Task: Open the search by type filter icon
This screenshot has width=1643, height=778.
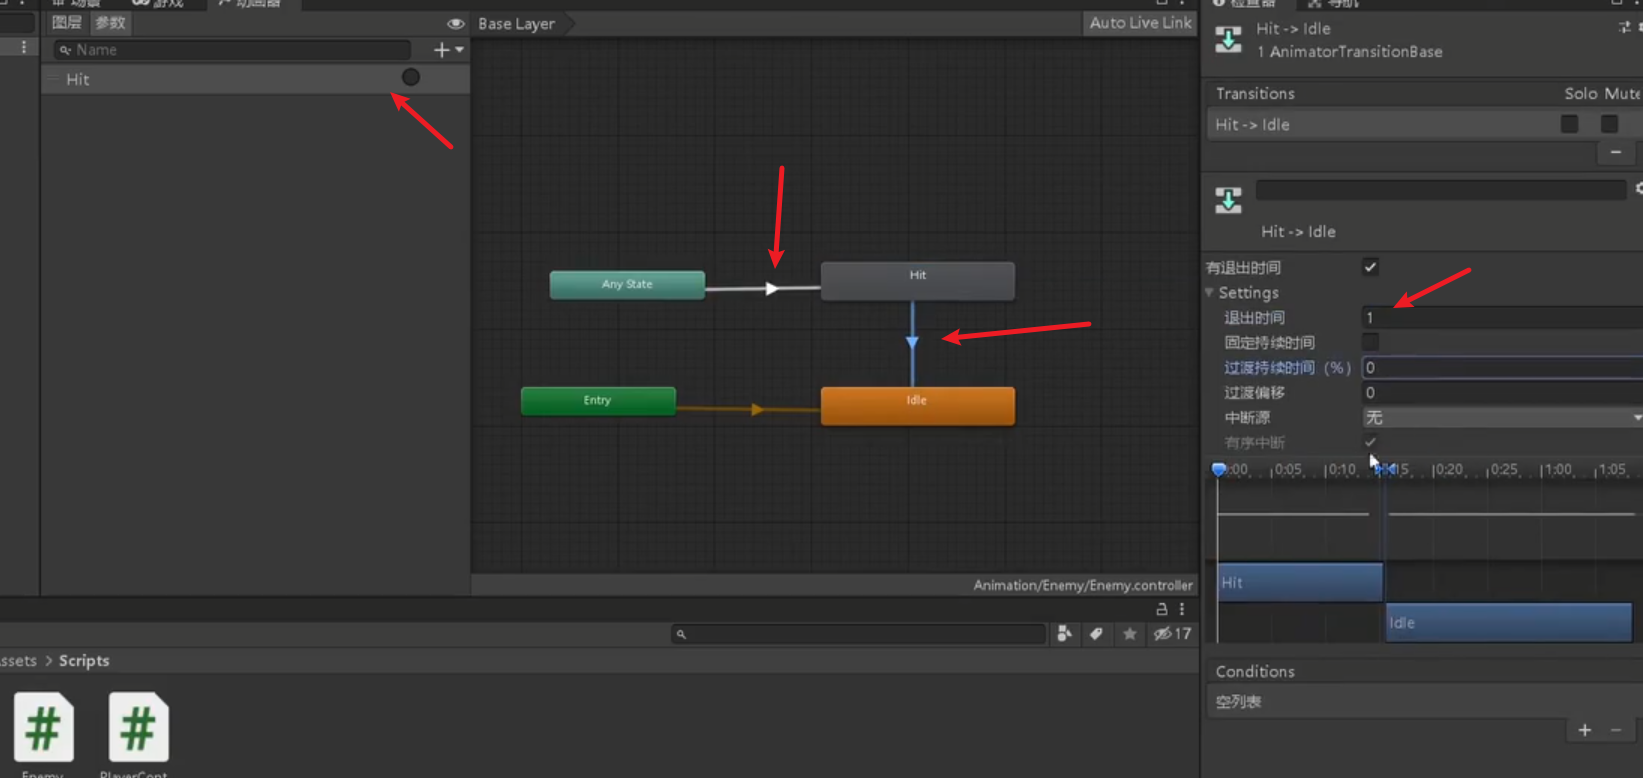Action: tap(1064, 633)
